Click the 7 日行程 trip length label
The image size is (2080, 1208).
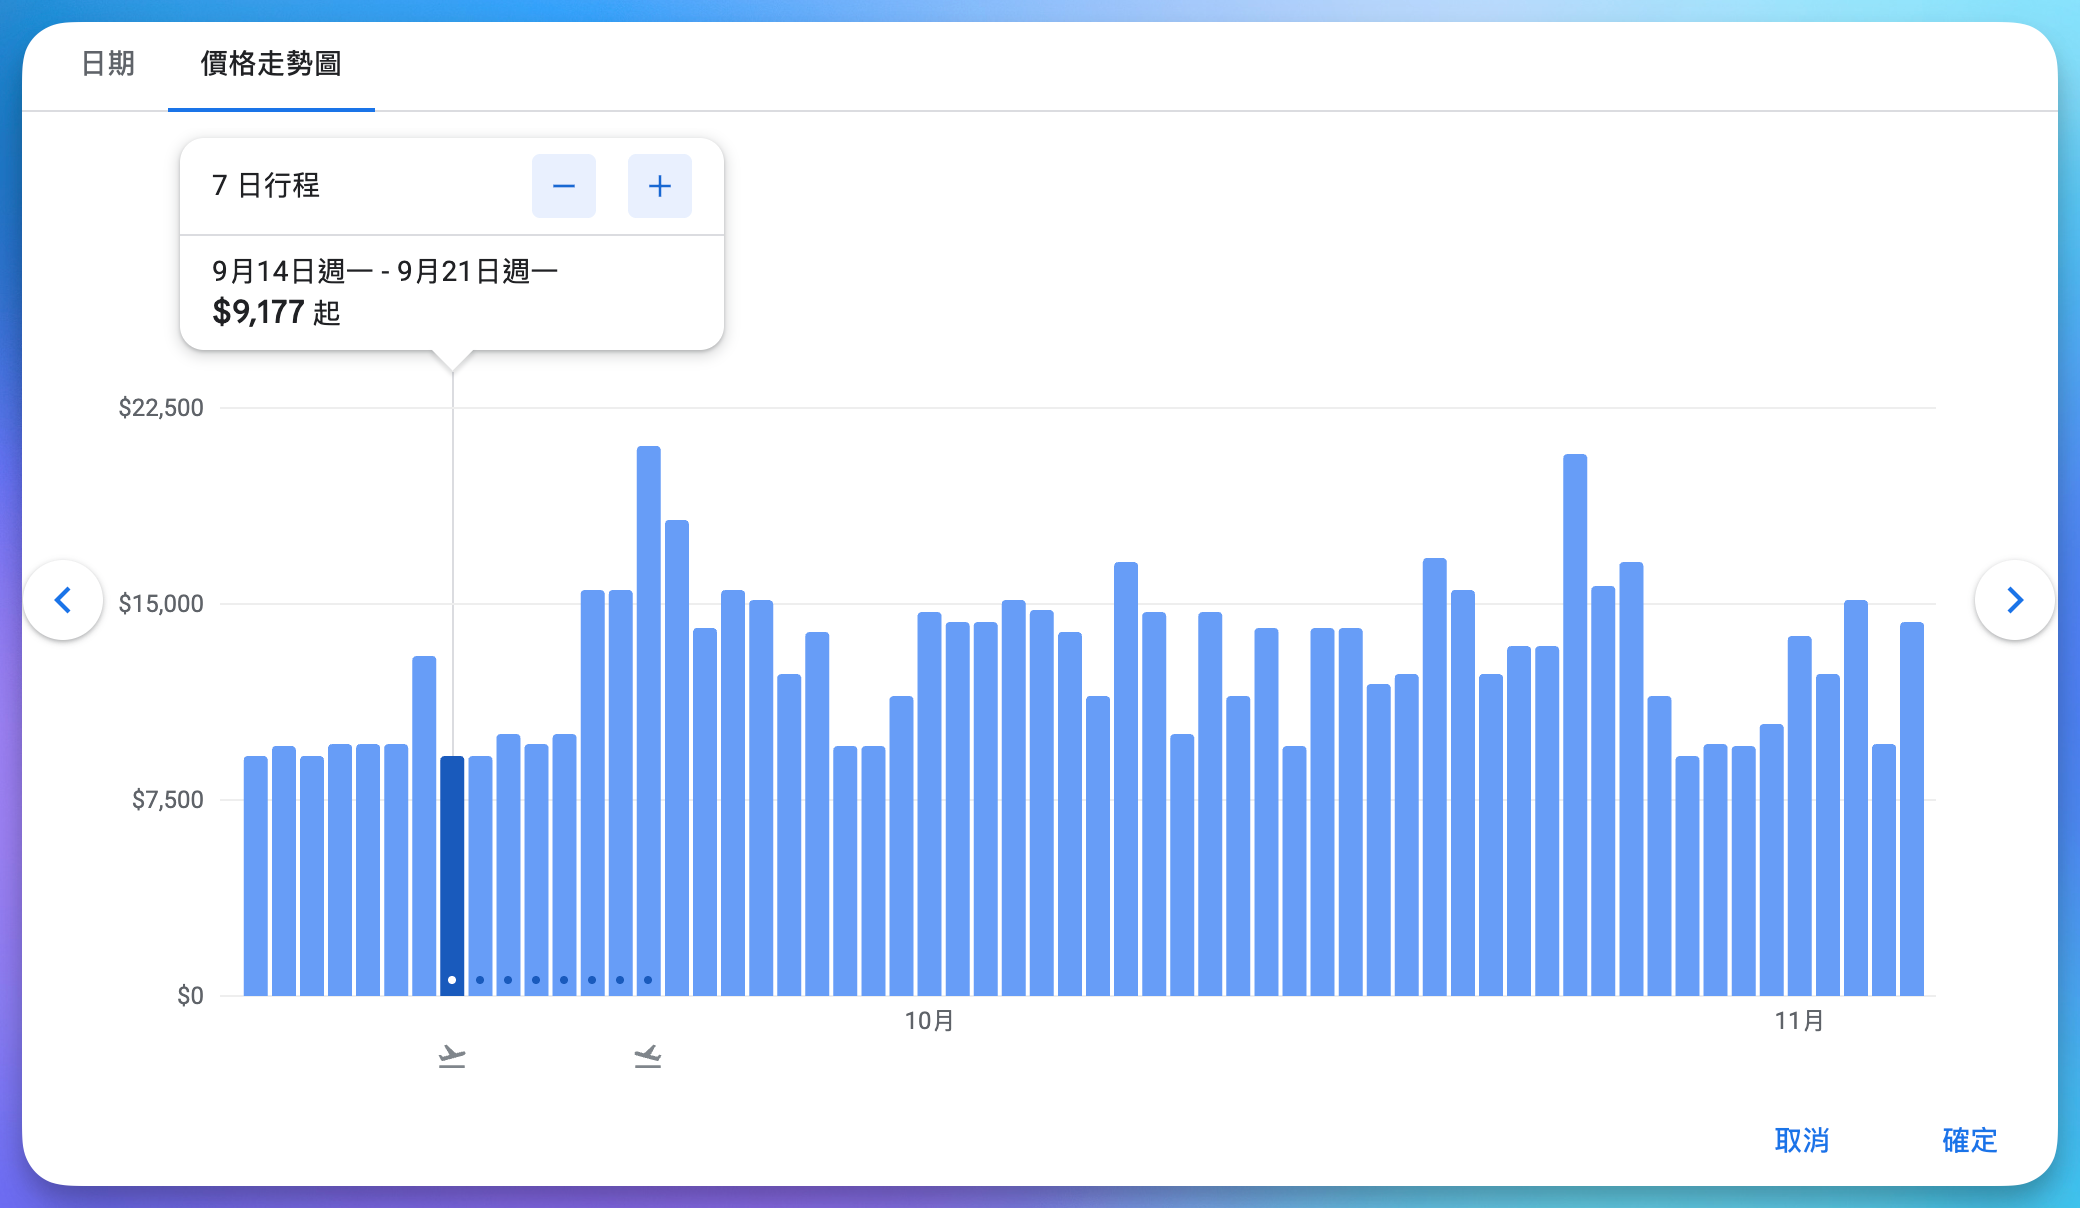(266, 186)
